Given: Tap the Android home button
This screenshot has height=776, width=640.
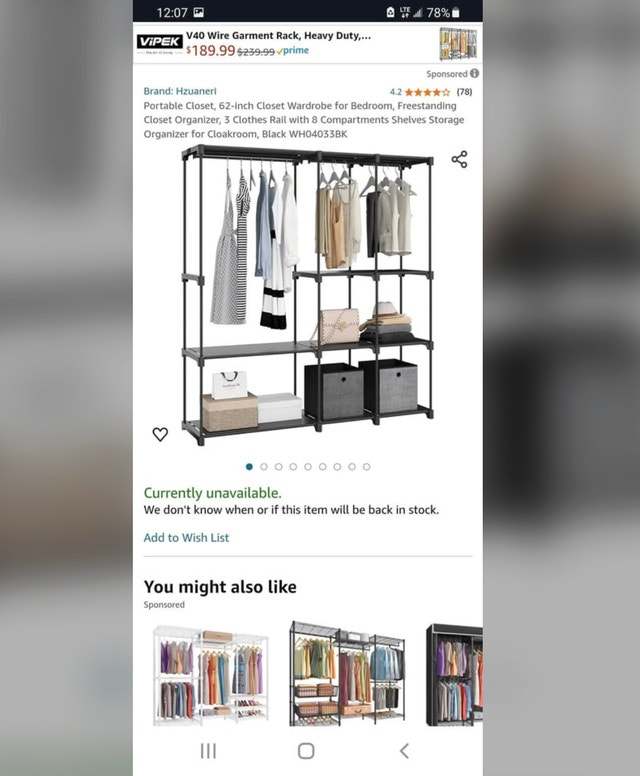Looking at the screenshot, I should [306, 751].
